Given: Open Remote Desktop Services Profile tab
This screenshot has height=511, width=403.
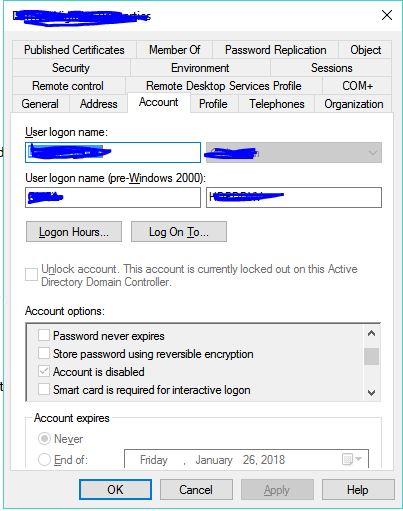Looking at the screenshot, I should [224, 86].
